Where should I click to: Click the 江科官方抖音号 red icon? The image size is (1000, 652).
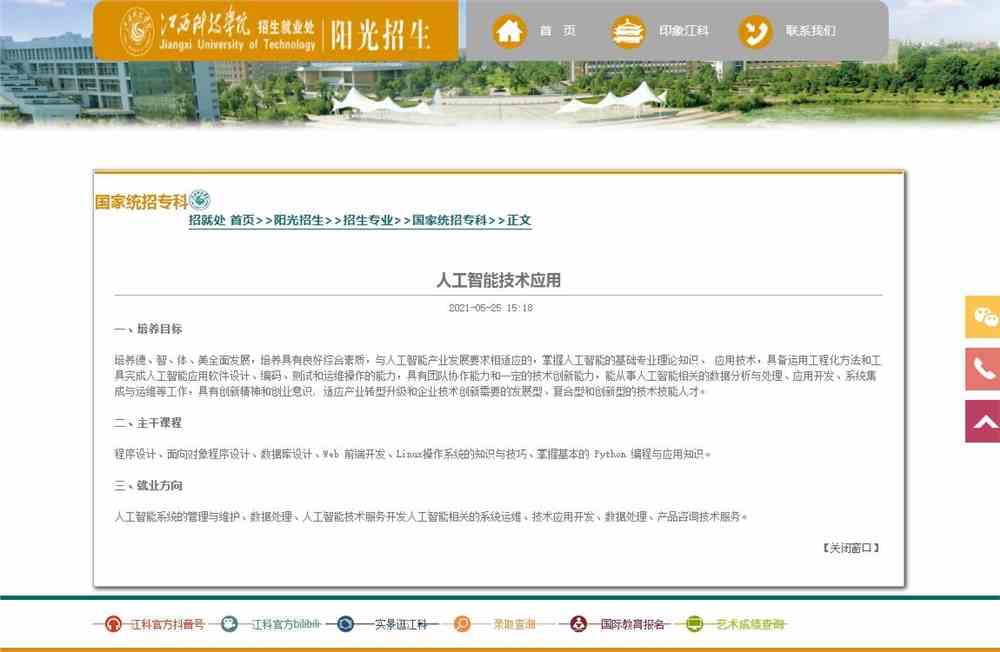113,624
